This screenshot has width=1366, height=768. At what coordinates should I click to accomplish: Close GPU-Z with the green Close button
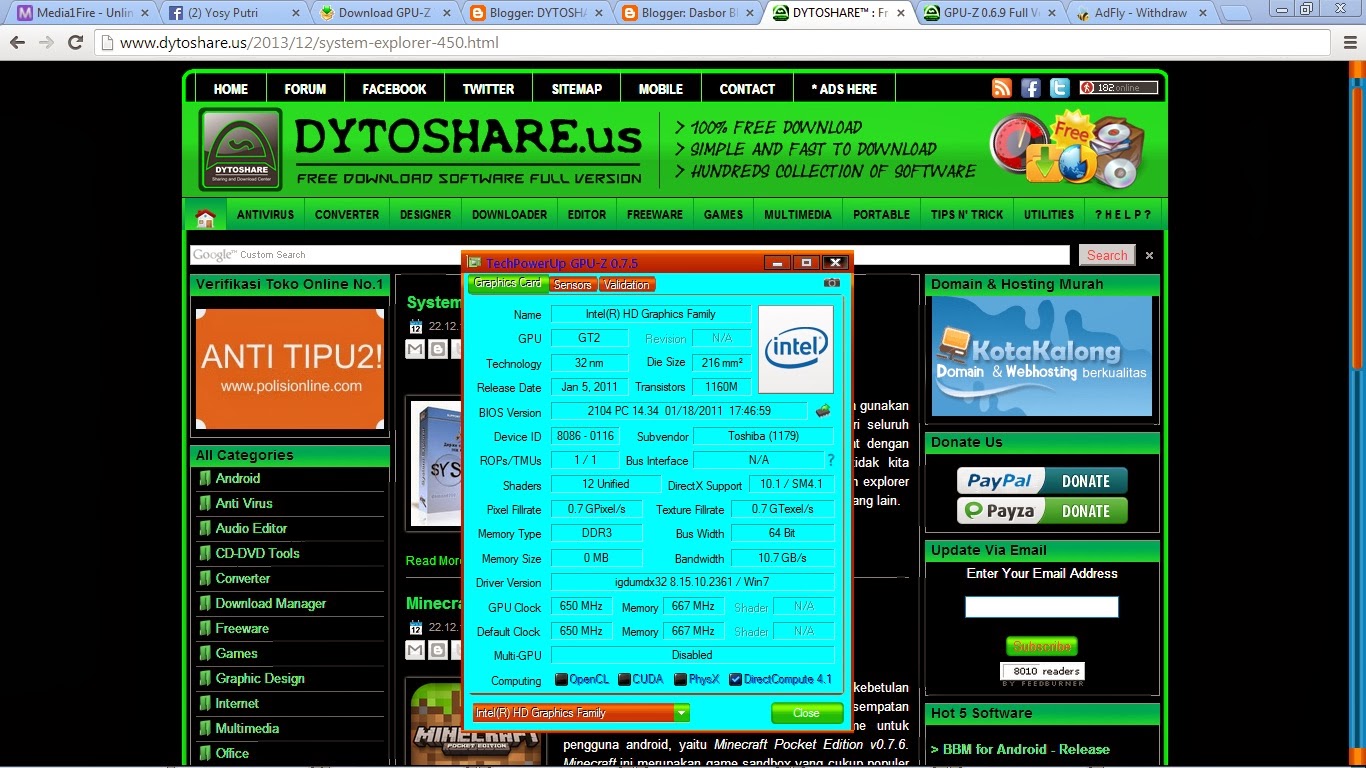pos(806,713)
